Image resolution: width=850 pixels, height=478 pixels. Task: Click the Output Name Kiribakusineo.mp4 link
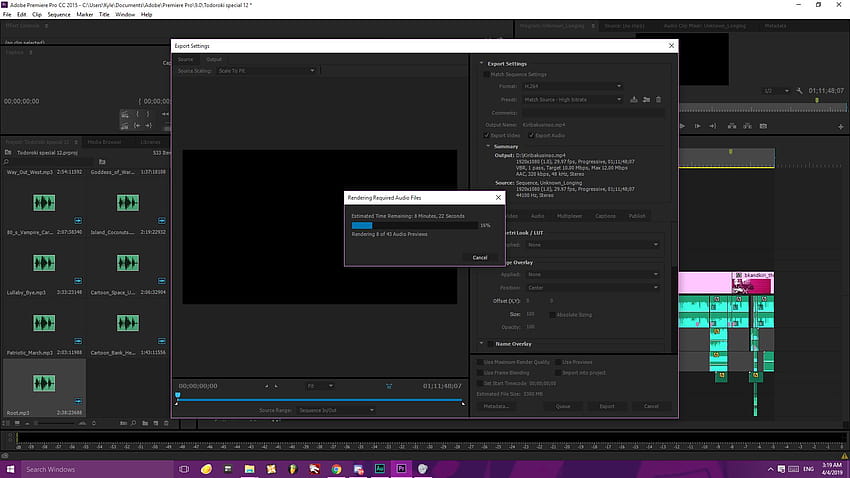(x=544, y=125)
